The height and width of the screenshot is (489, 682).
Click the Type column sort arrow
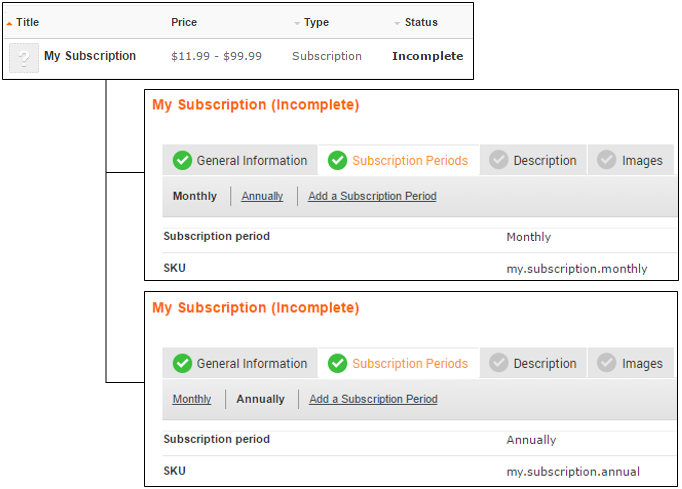coord(297,23)
